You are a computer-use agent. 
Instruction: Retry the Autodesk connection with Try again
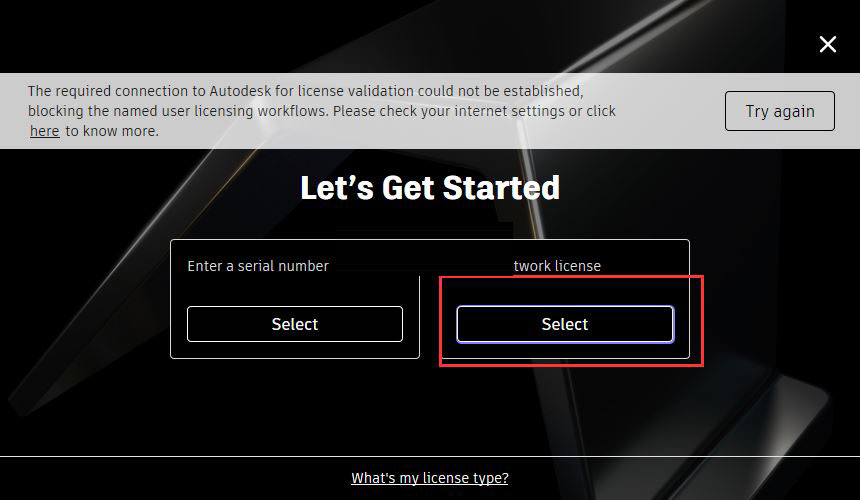click(x=779, y=111)
